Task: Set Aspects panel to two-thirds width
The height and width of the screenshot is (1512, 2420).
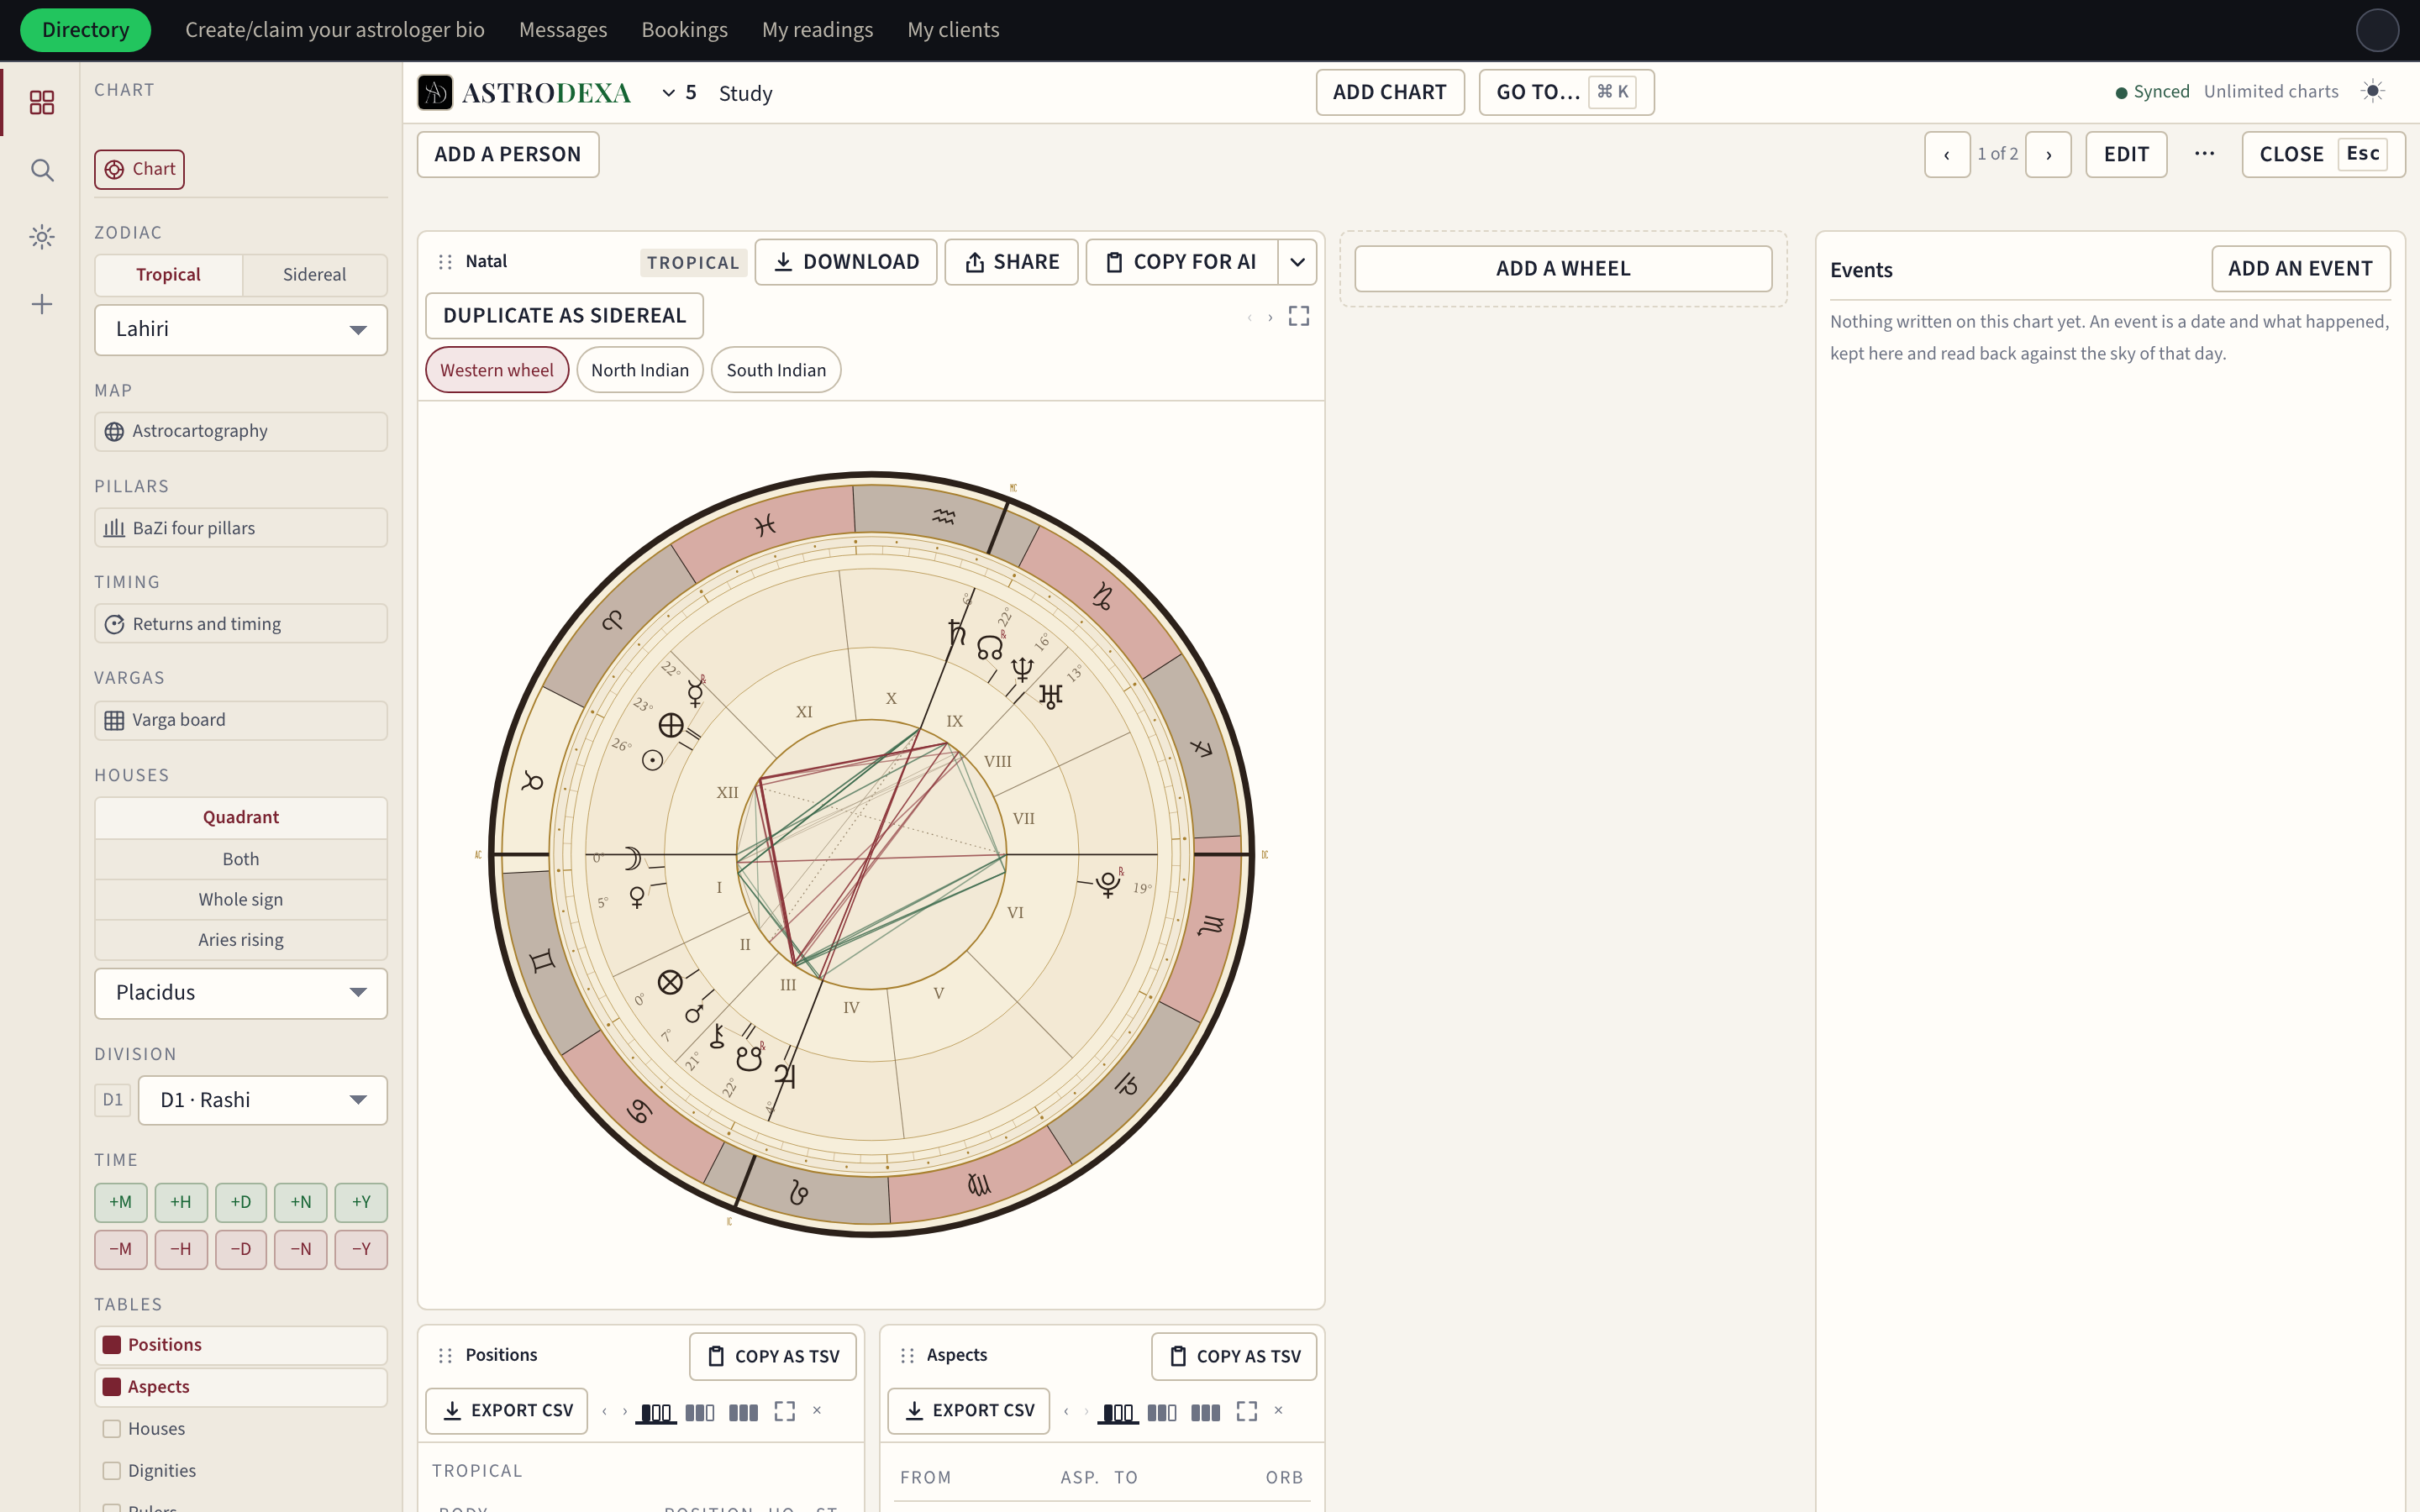Action: [x=1162, y=1412]
